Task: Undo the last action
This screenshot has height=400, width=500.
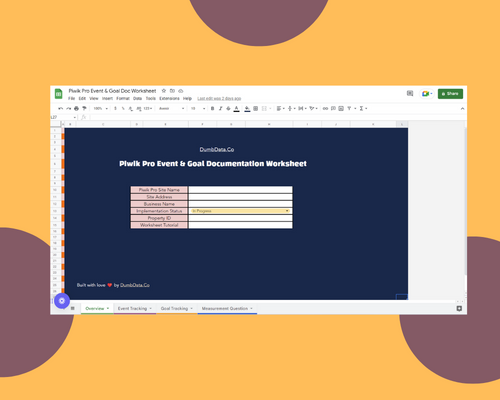Action: click(x=60, y=108)
